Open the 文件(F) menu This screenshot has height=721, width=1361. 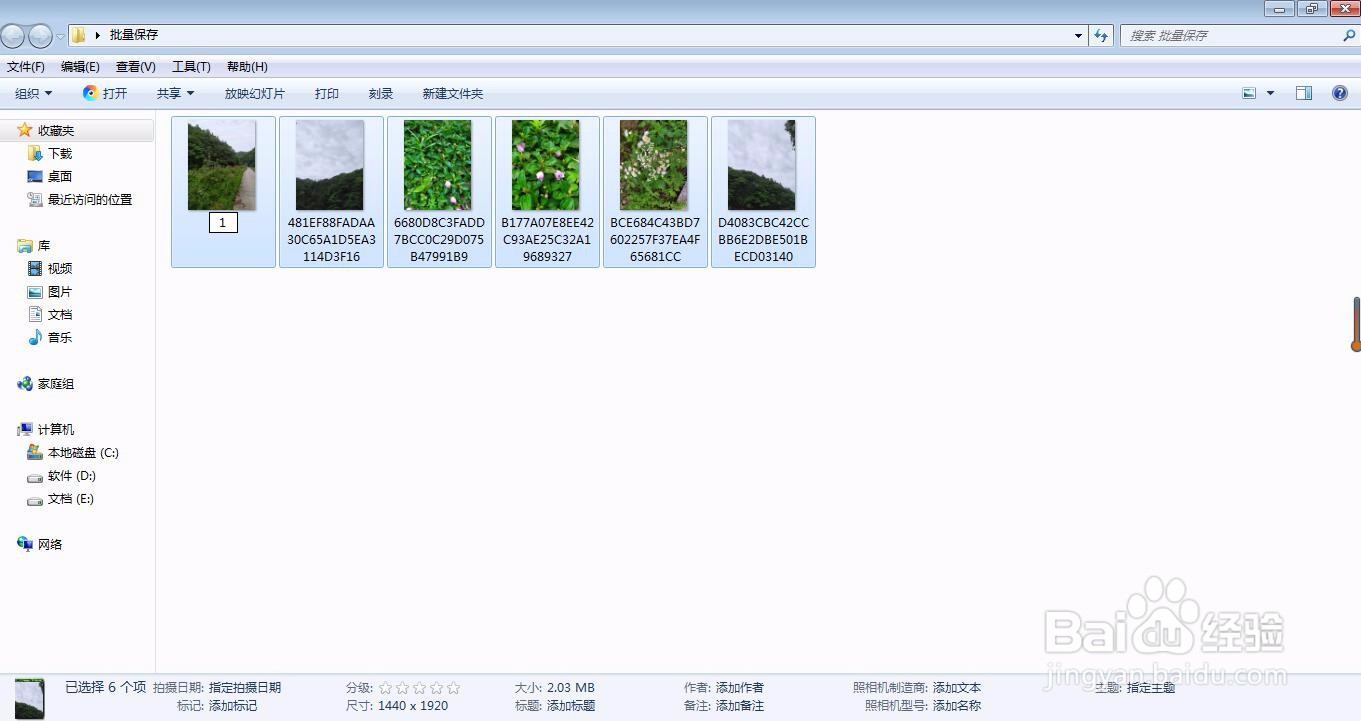click(26, 67)
